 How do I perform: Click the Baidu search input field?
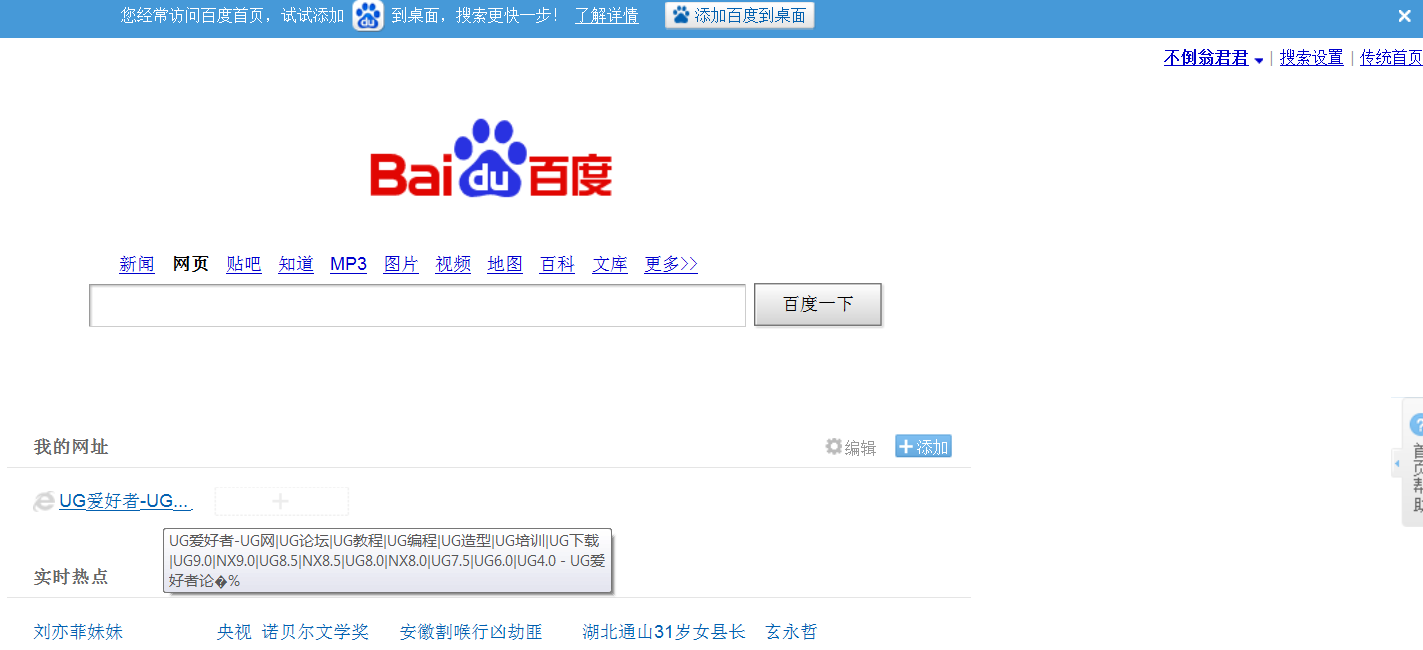click(418, 305)
